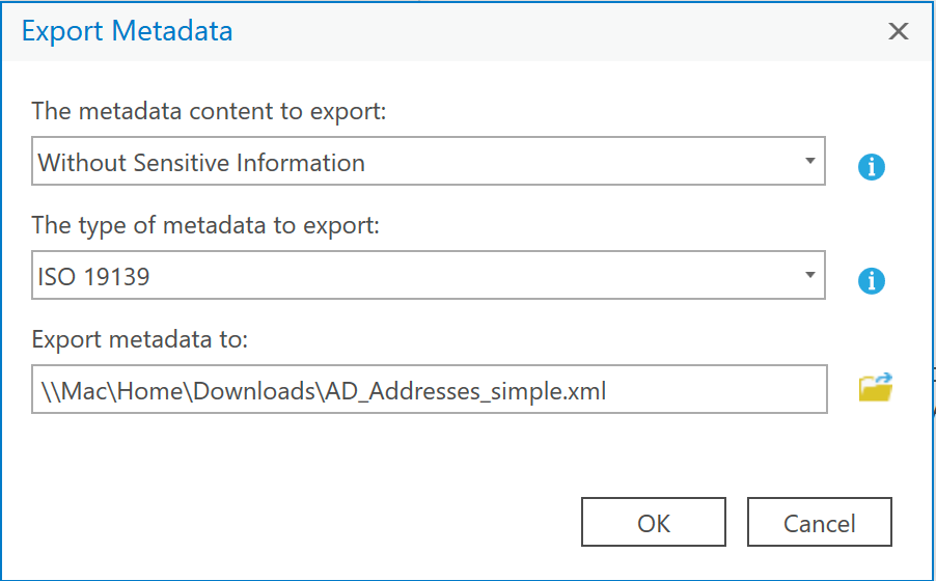Screen dimensions: 936x582
Task: Click info icon beside metadata type dropdown
Action: (871, 282)
